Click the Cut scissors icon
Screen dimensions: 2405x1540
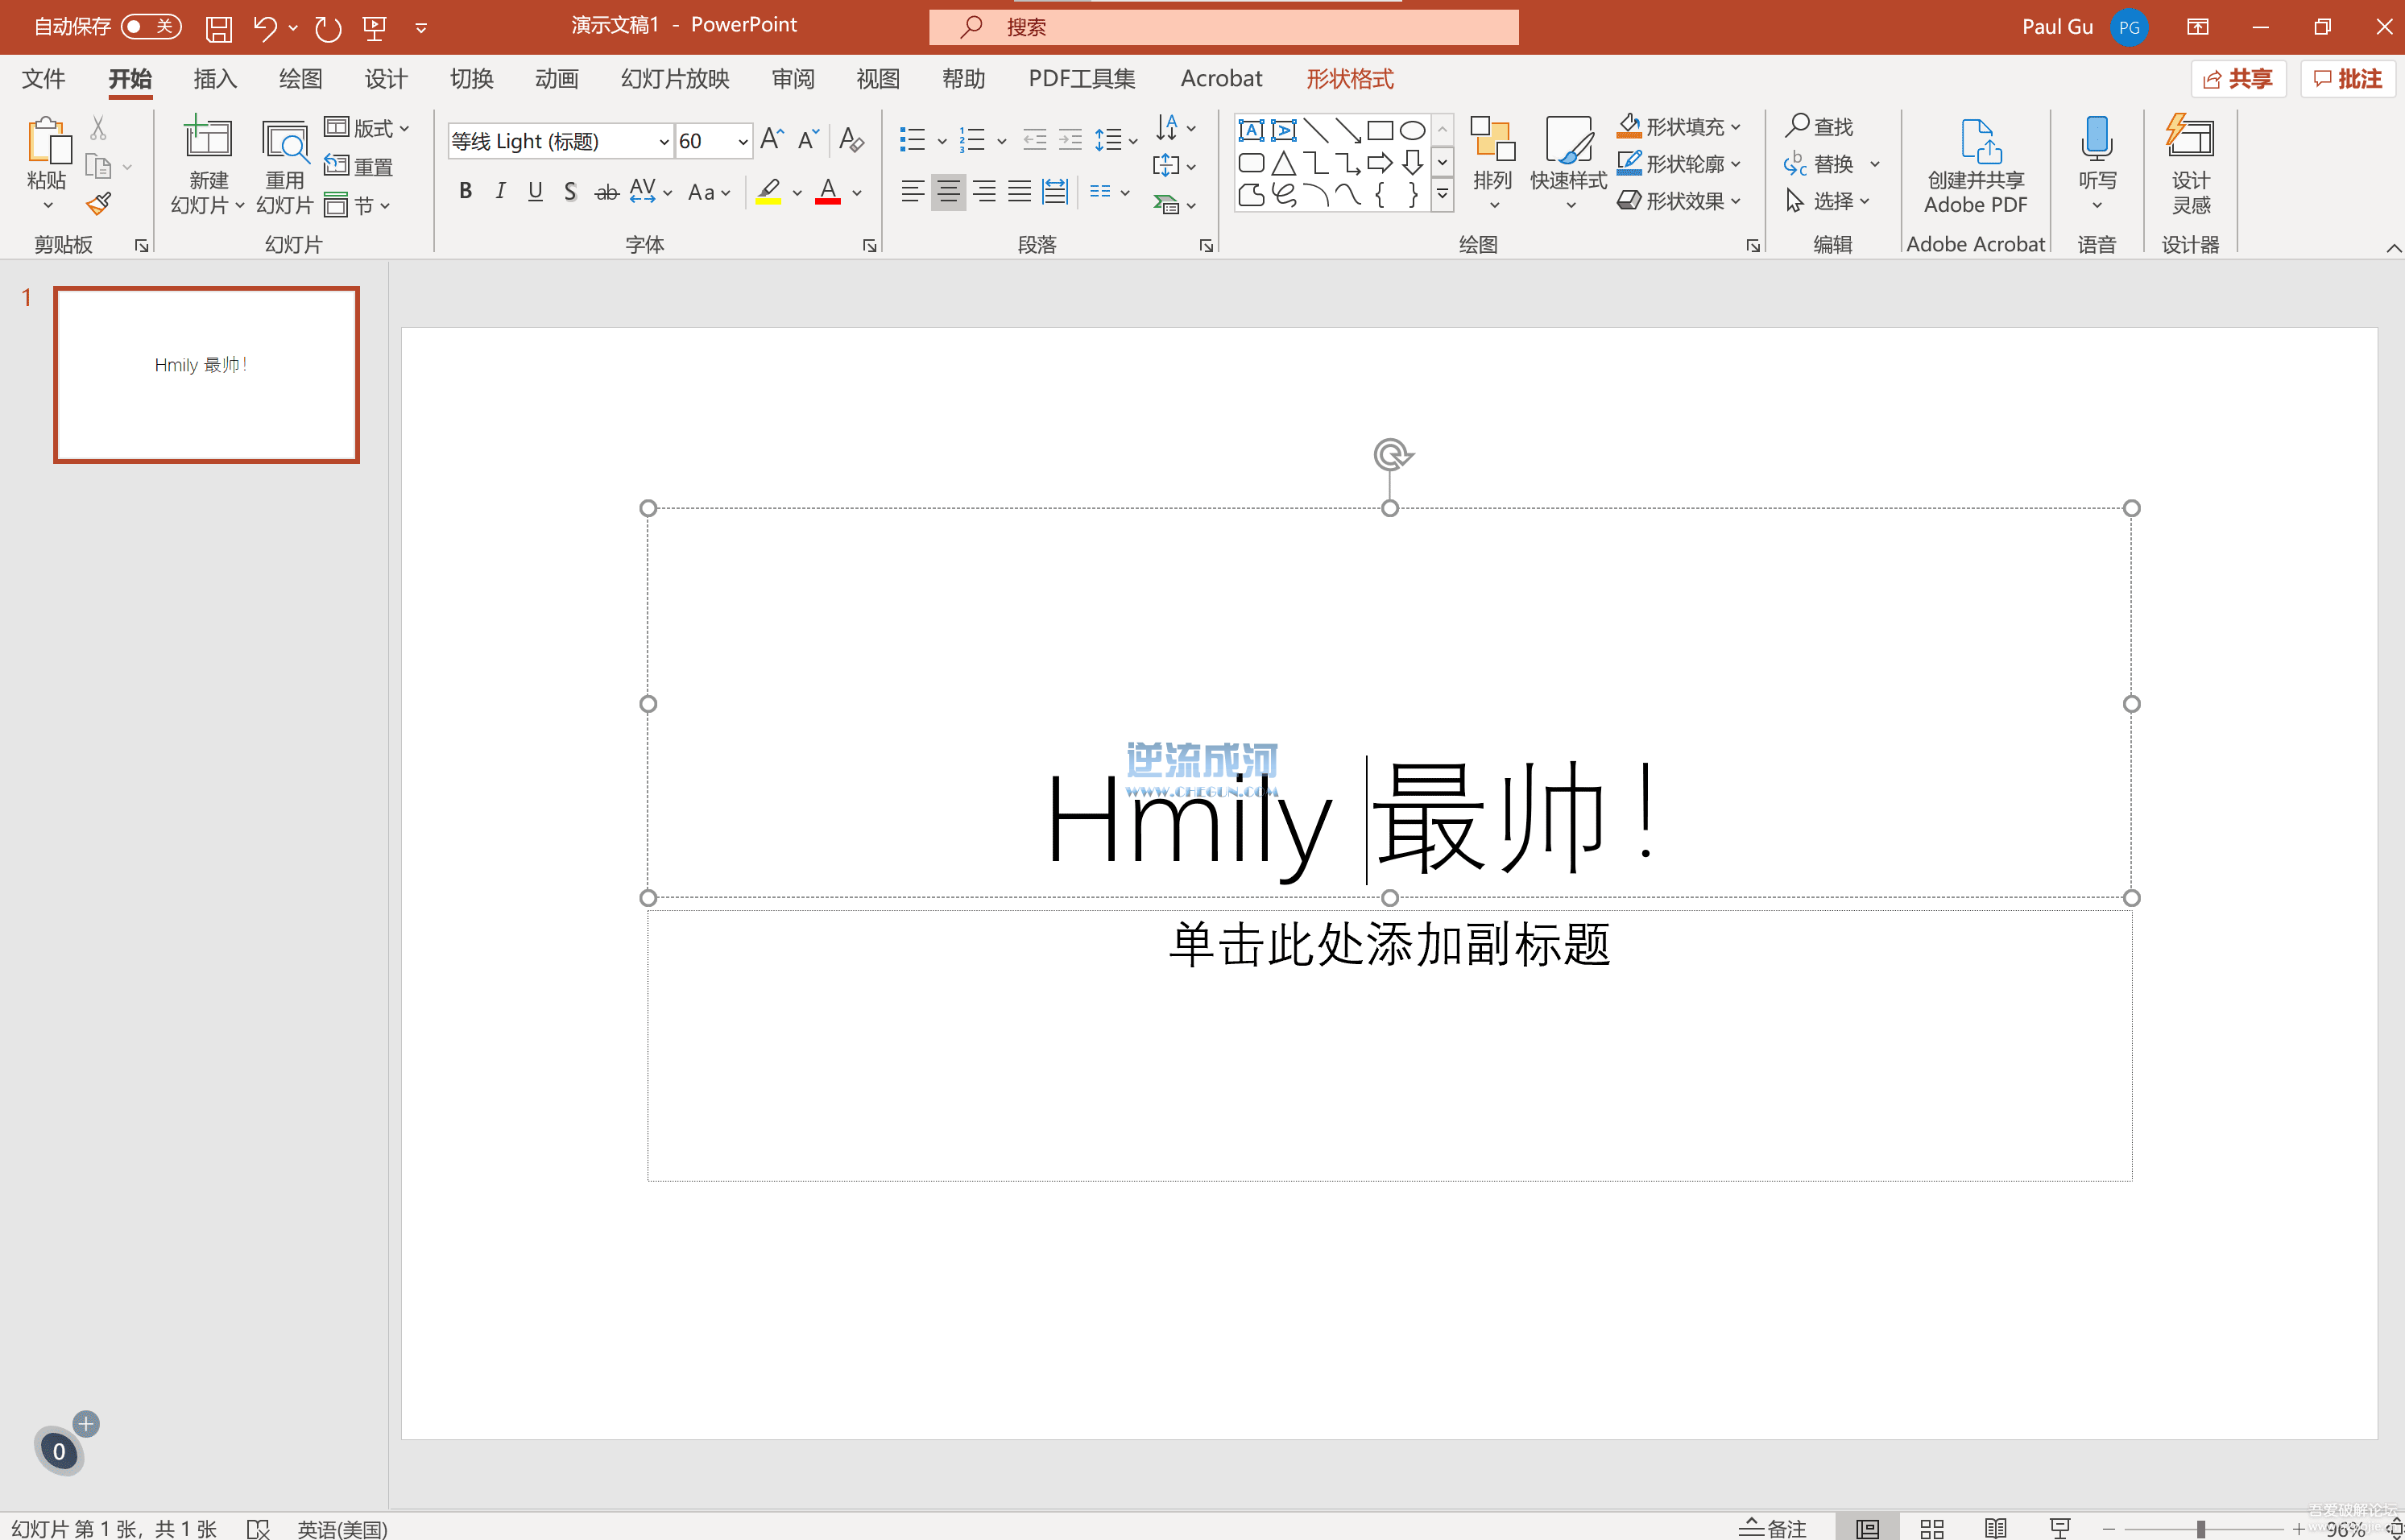98,127
